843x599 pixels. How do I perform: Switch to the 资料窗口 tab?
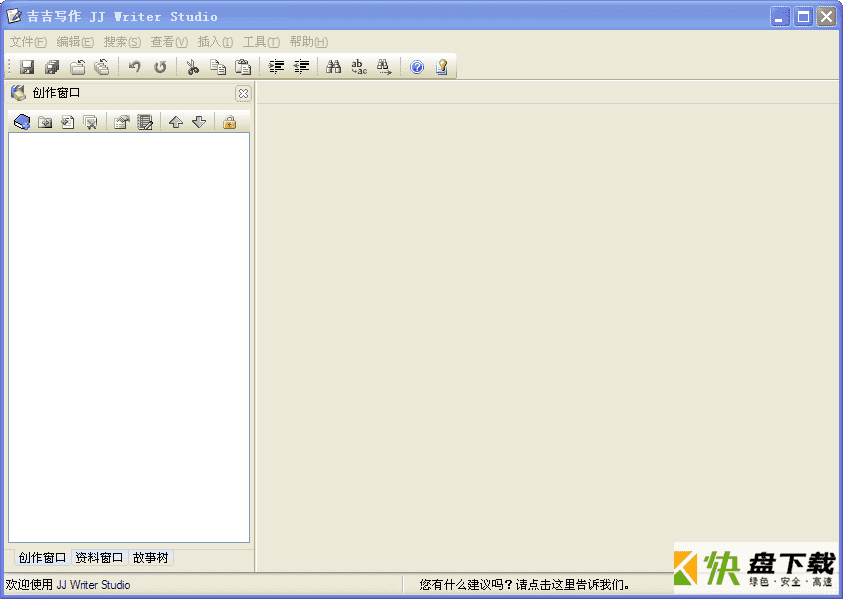[x=99, y=558]
